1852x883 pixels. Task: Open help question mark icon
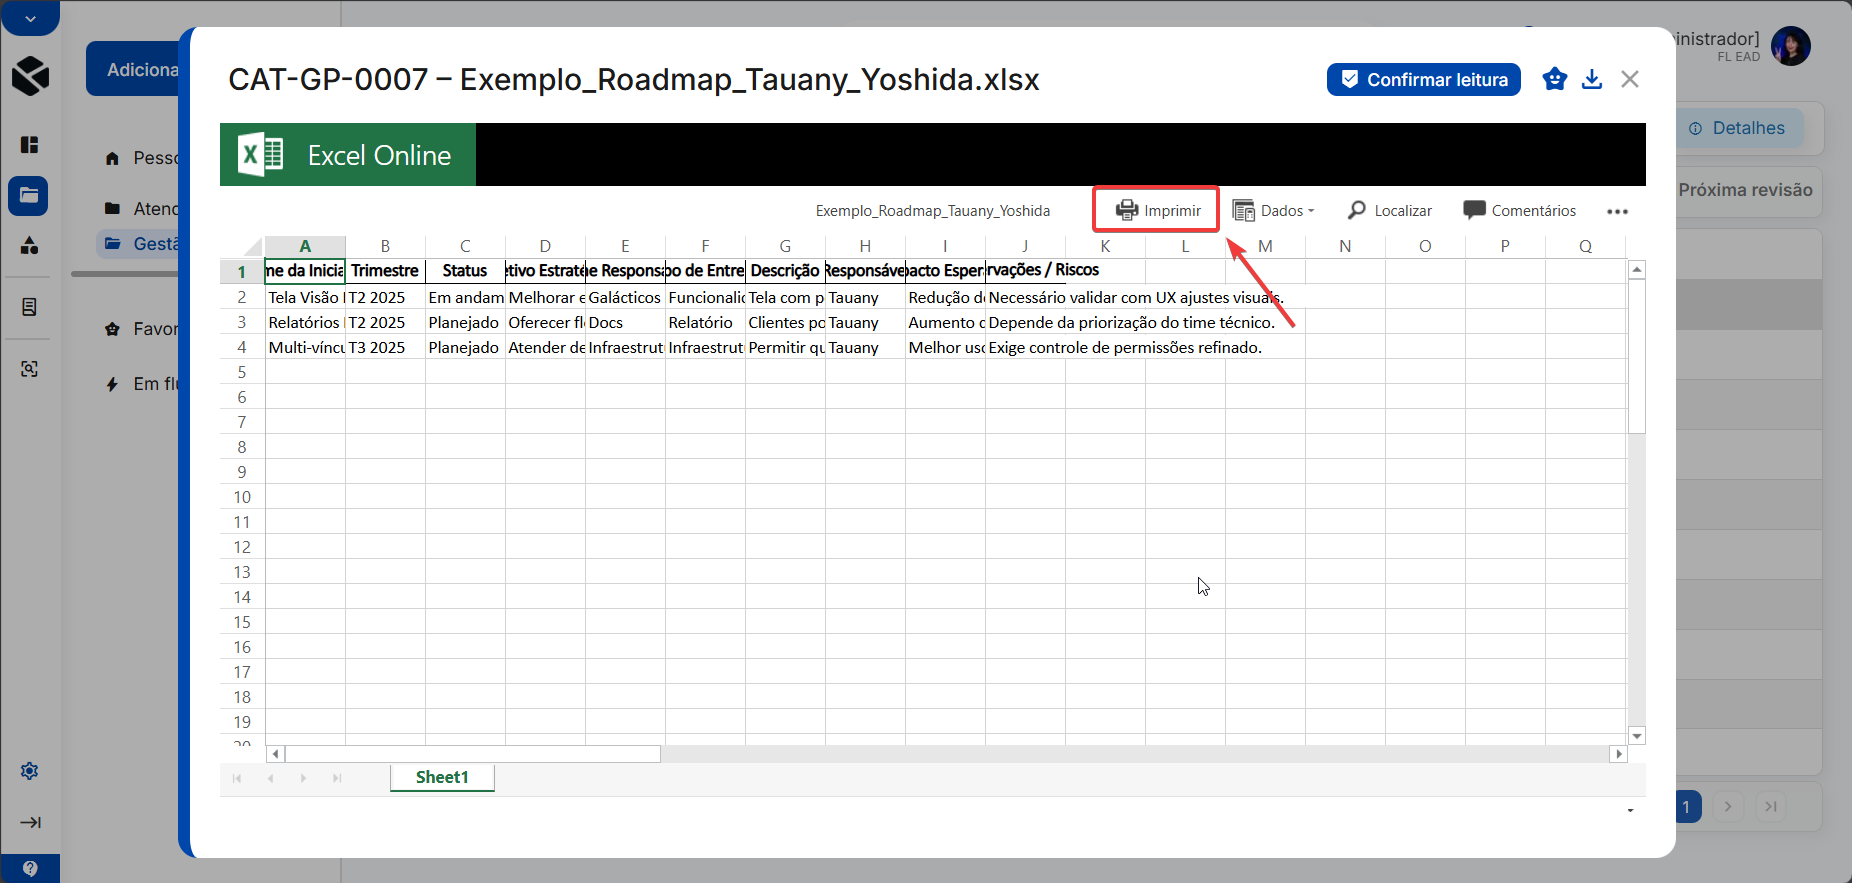(x=30, y=868)
